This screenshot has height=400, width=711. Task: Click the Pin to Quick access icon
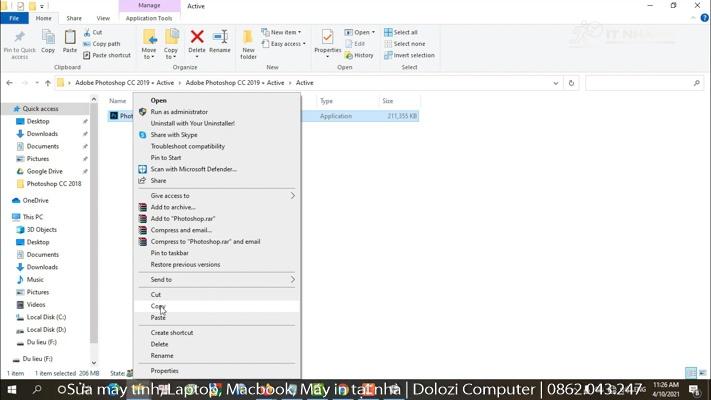click(19, 42)
